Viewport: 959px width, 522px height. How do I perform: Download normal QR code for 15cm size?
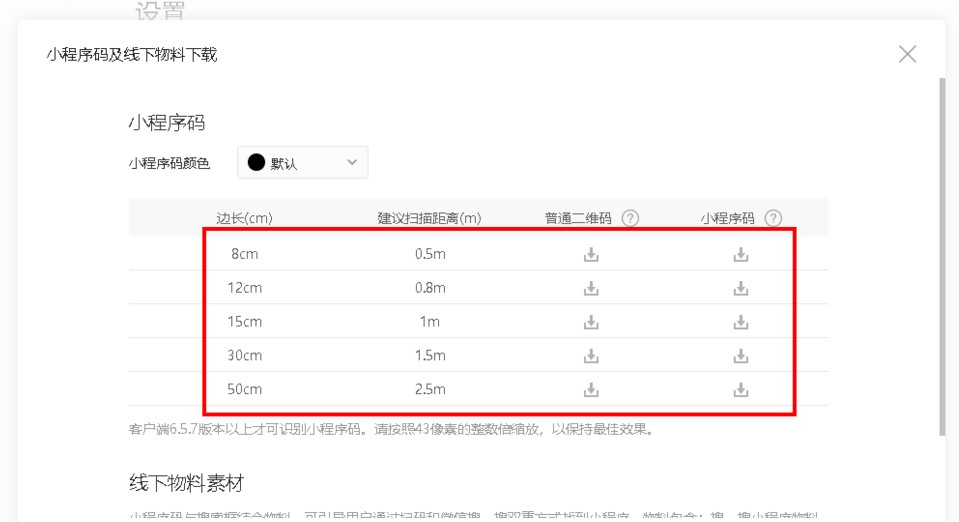pos(591,322)
